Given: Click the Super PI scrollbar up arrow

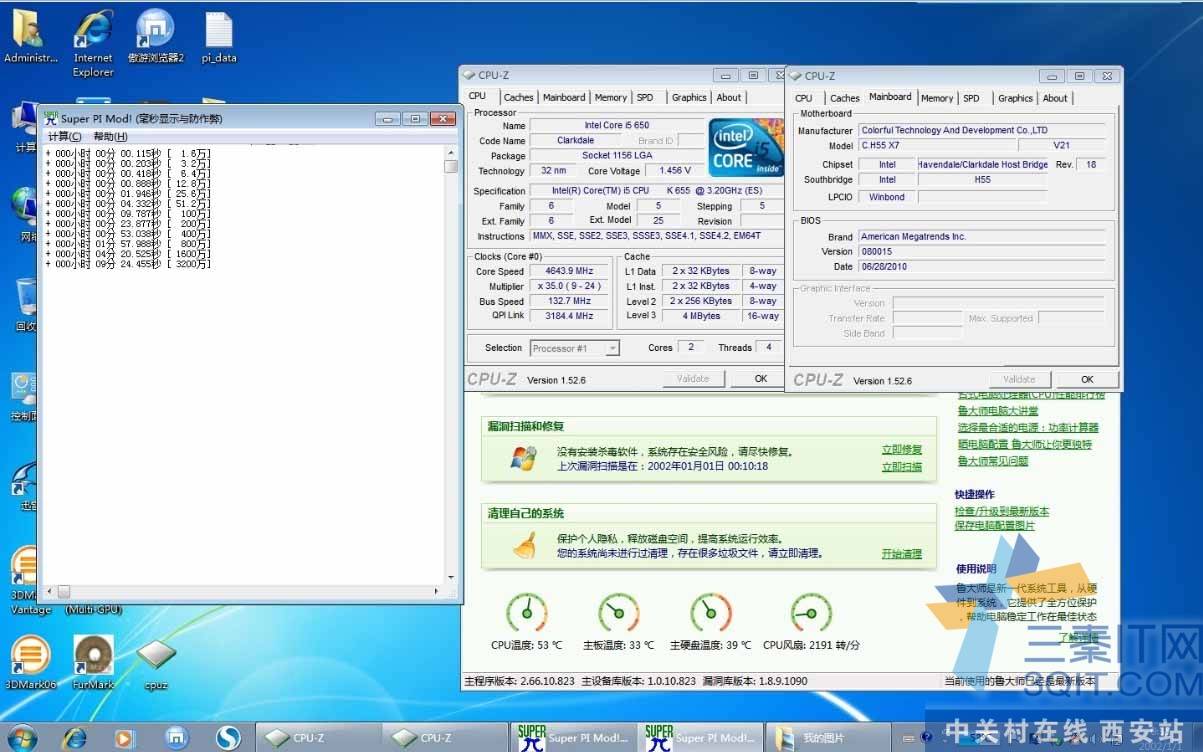Looking at the screenshot, I should [451, 152].
